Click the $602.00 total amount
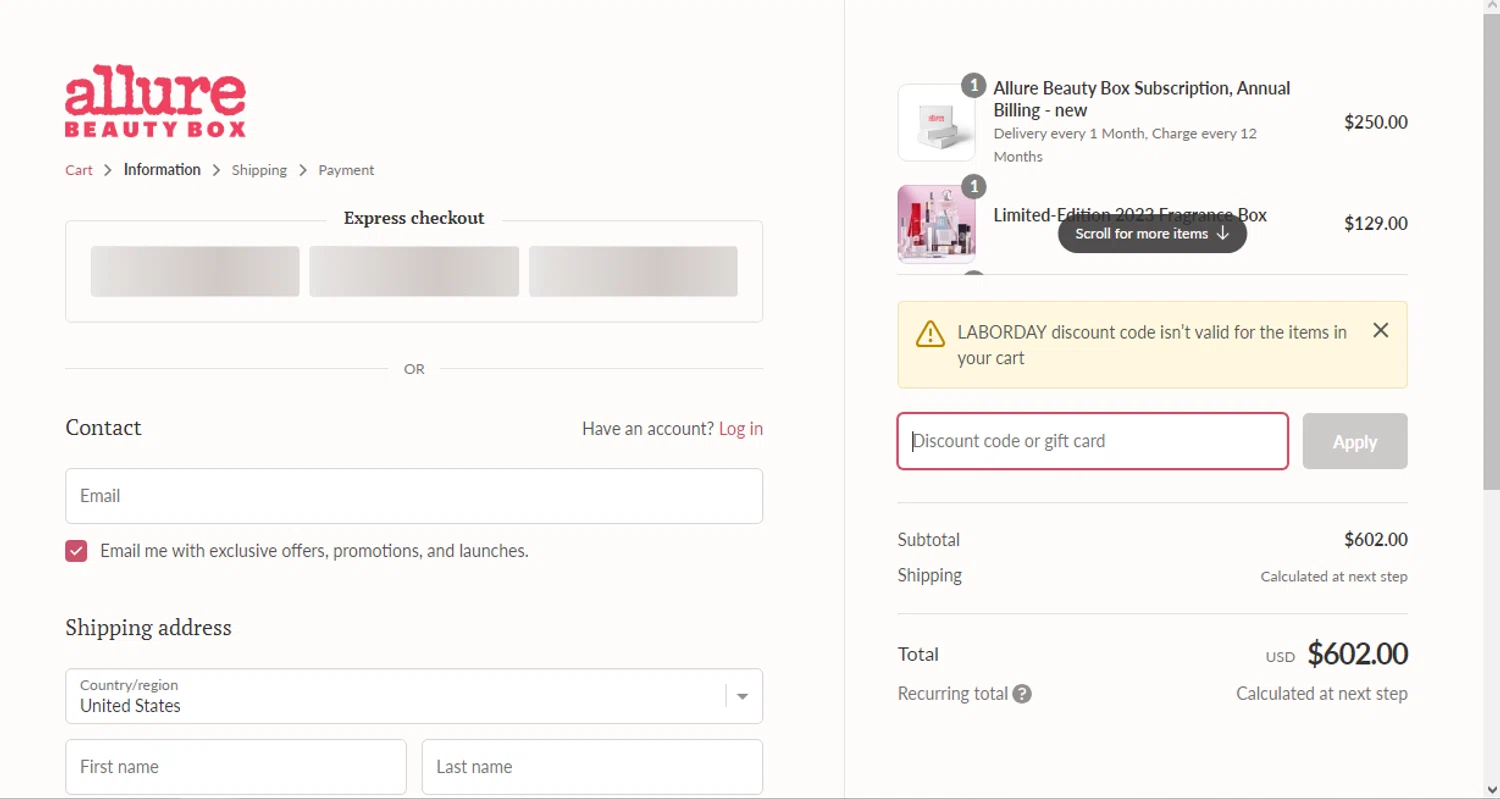1500x799 pixels. click(x=1357, y=654)
